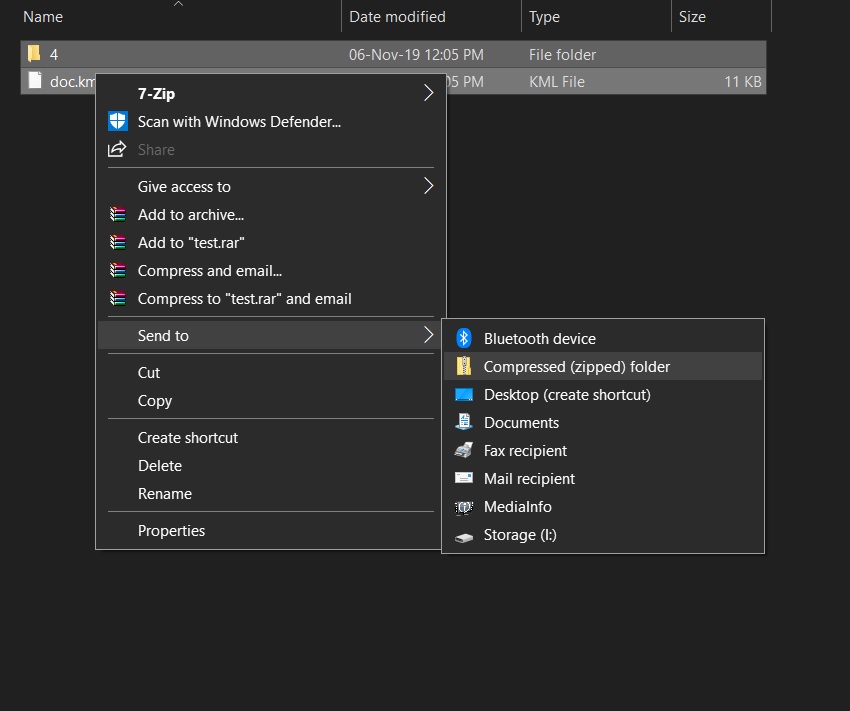Click date 06-Nov-19 12:05 PM of folder 4
The image size is (850, 711).
point(416,55)
